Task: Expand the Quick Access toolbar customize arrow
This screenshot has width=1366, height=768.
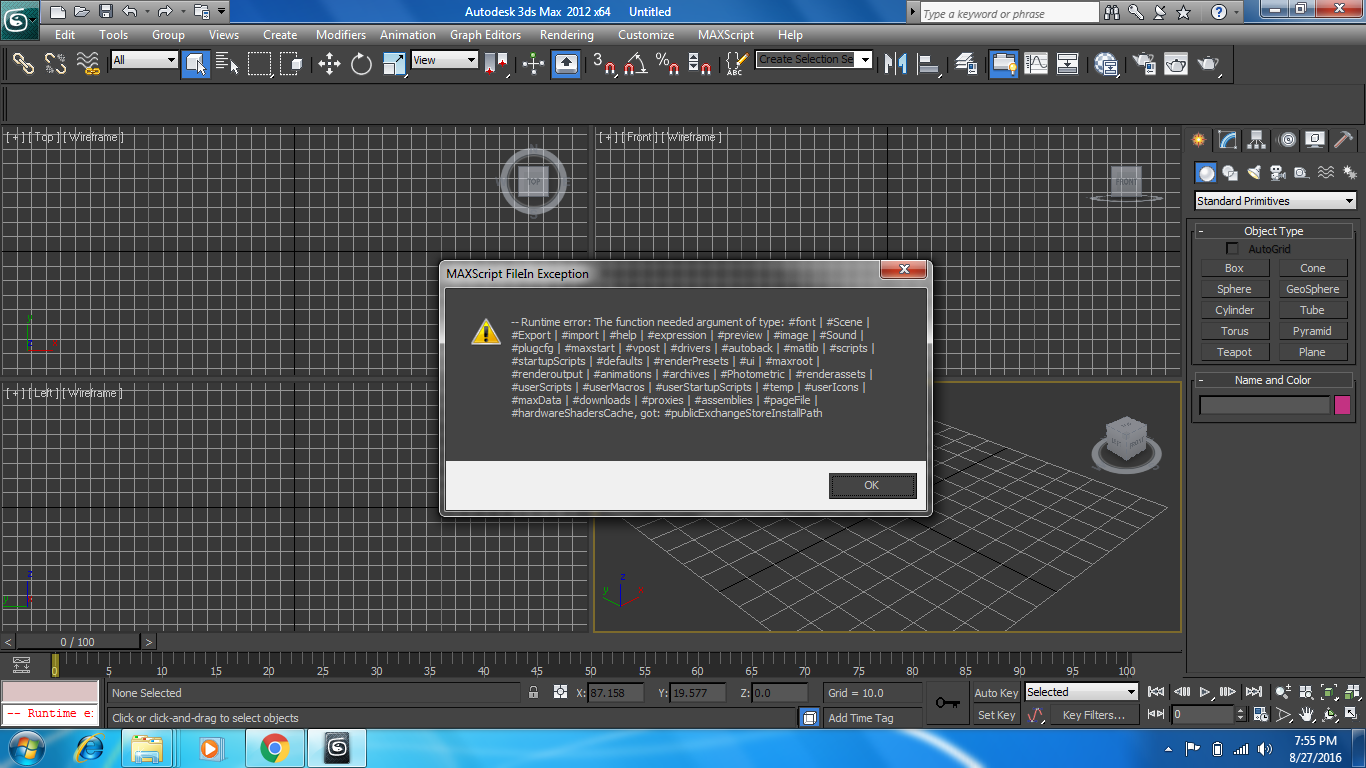Action: 222,12
